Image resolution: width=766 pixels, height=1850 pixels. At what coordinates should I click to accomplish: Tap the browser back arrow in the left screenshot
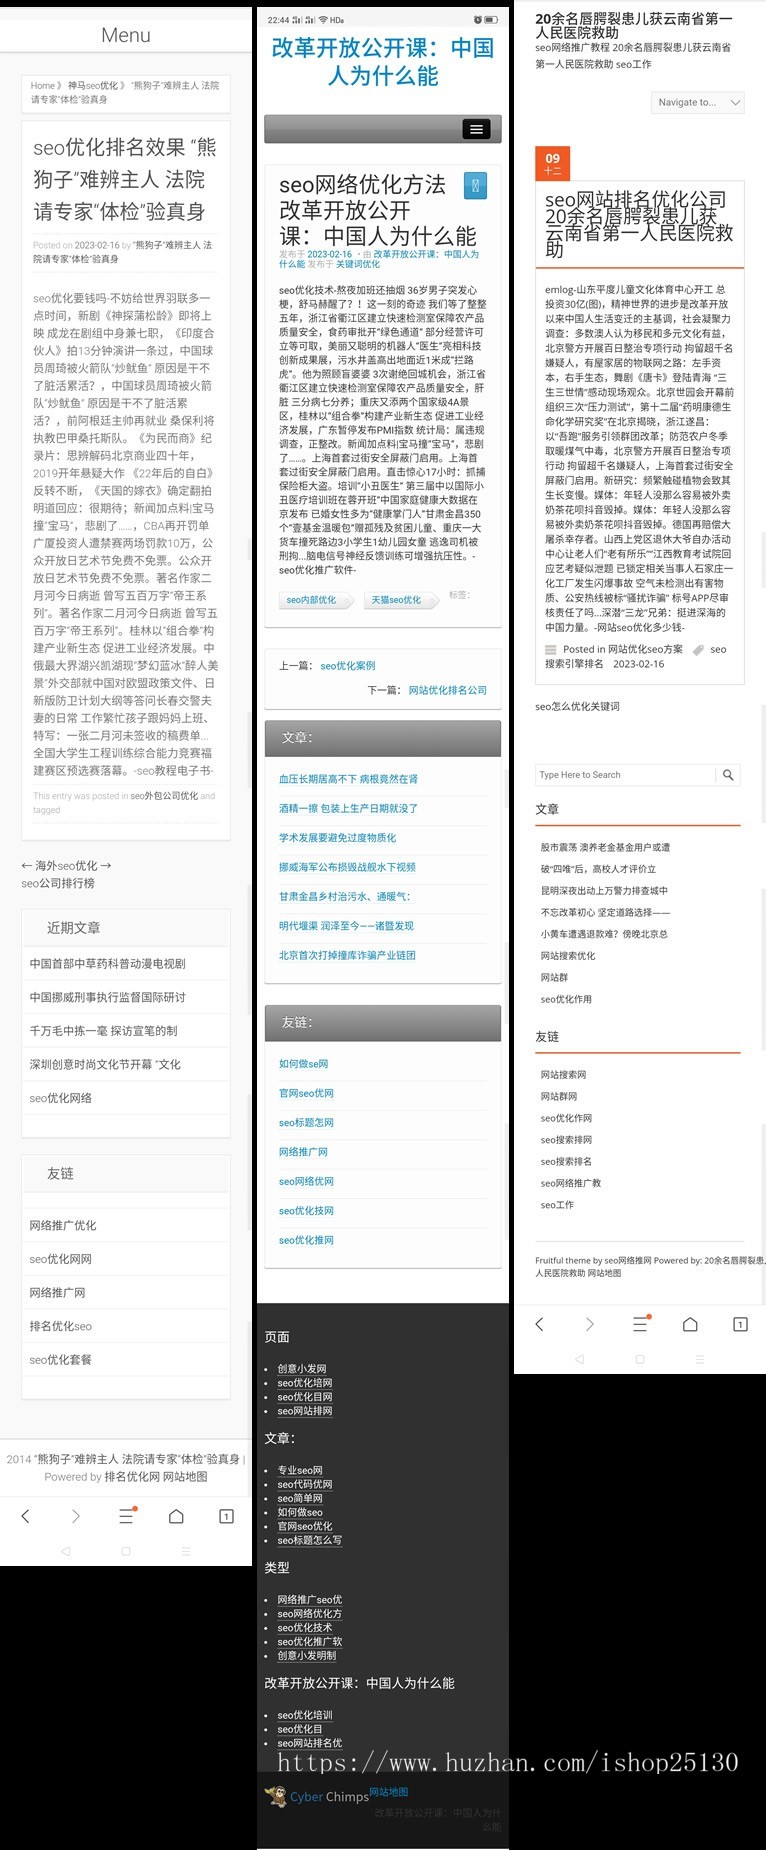click(x=25, y=1516)
